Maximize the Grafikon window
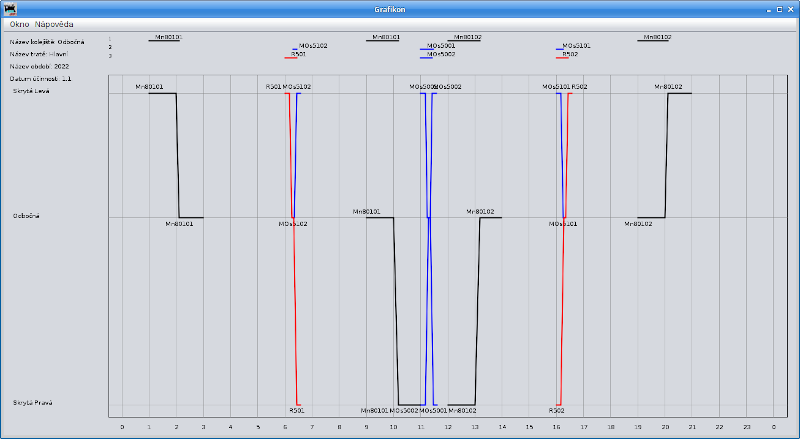The height and width of the screenshot is (439, 800). coord(779,8)
